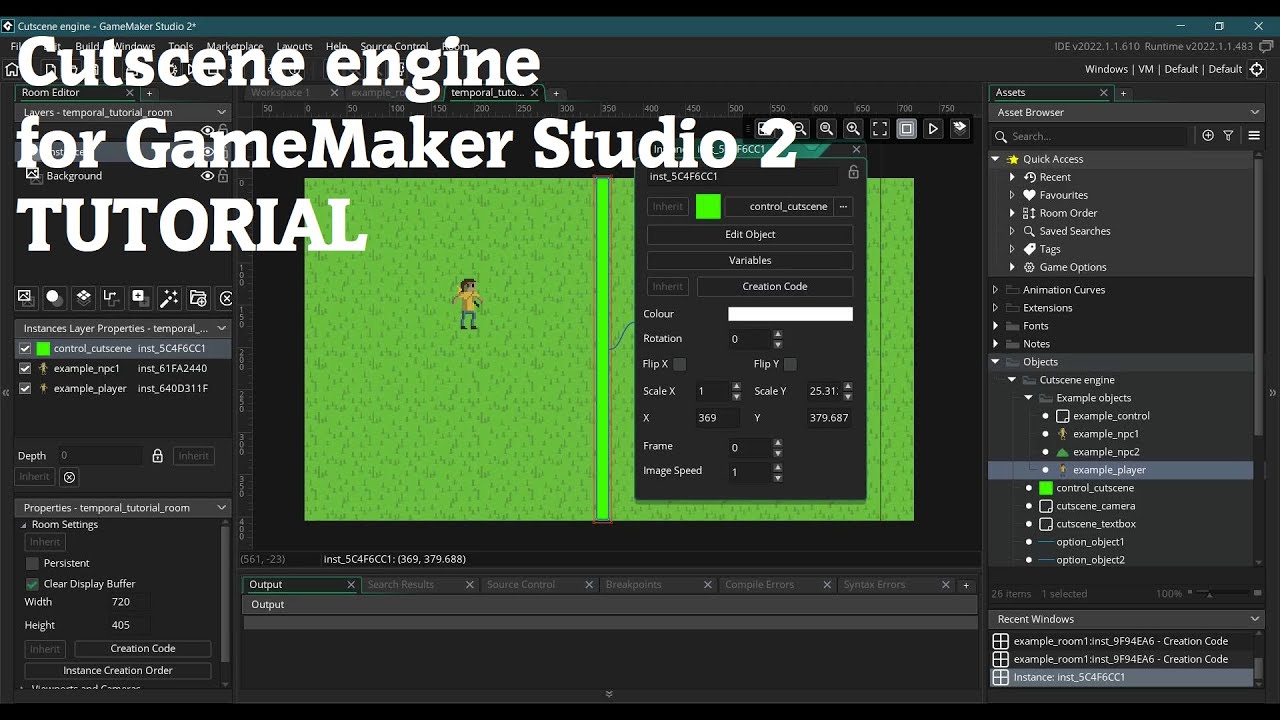The width and height of the screenshot is (1280, 720).
Task: Create a new effect layer (magic wand)
Action: pos(169,297)
